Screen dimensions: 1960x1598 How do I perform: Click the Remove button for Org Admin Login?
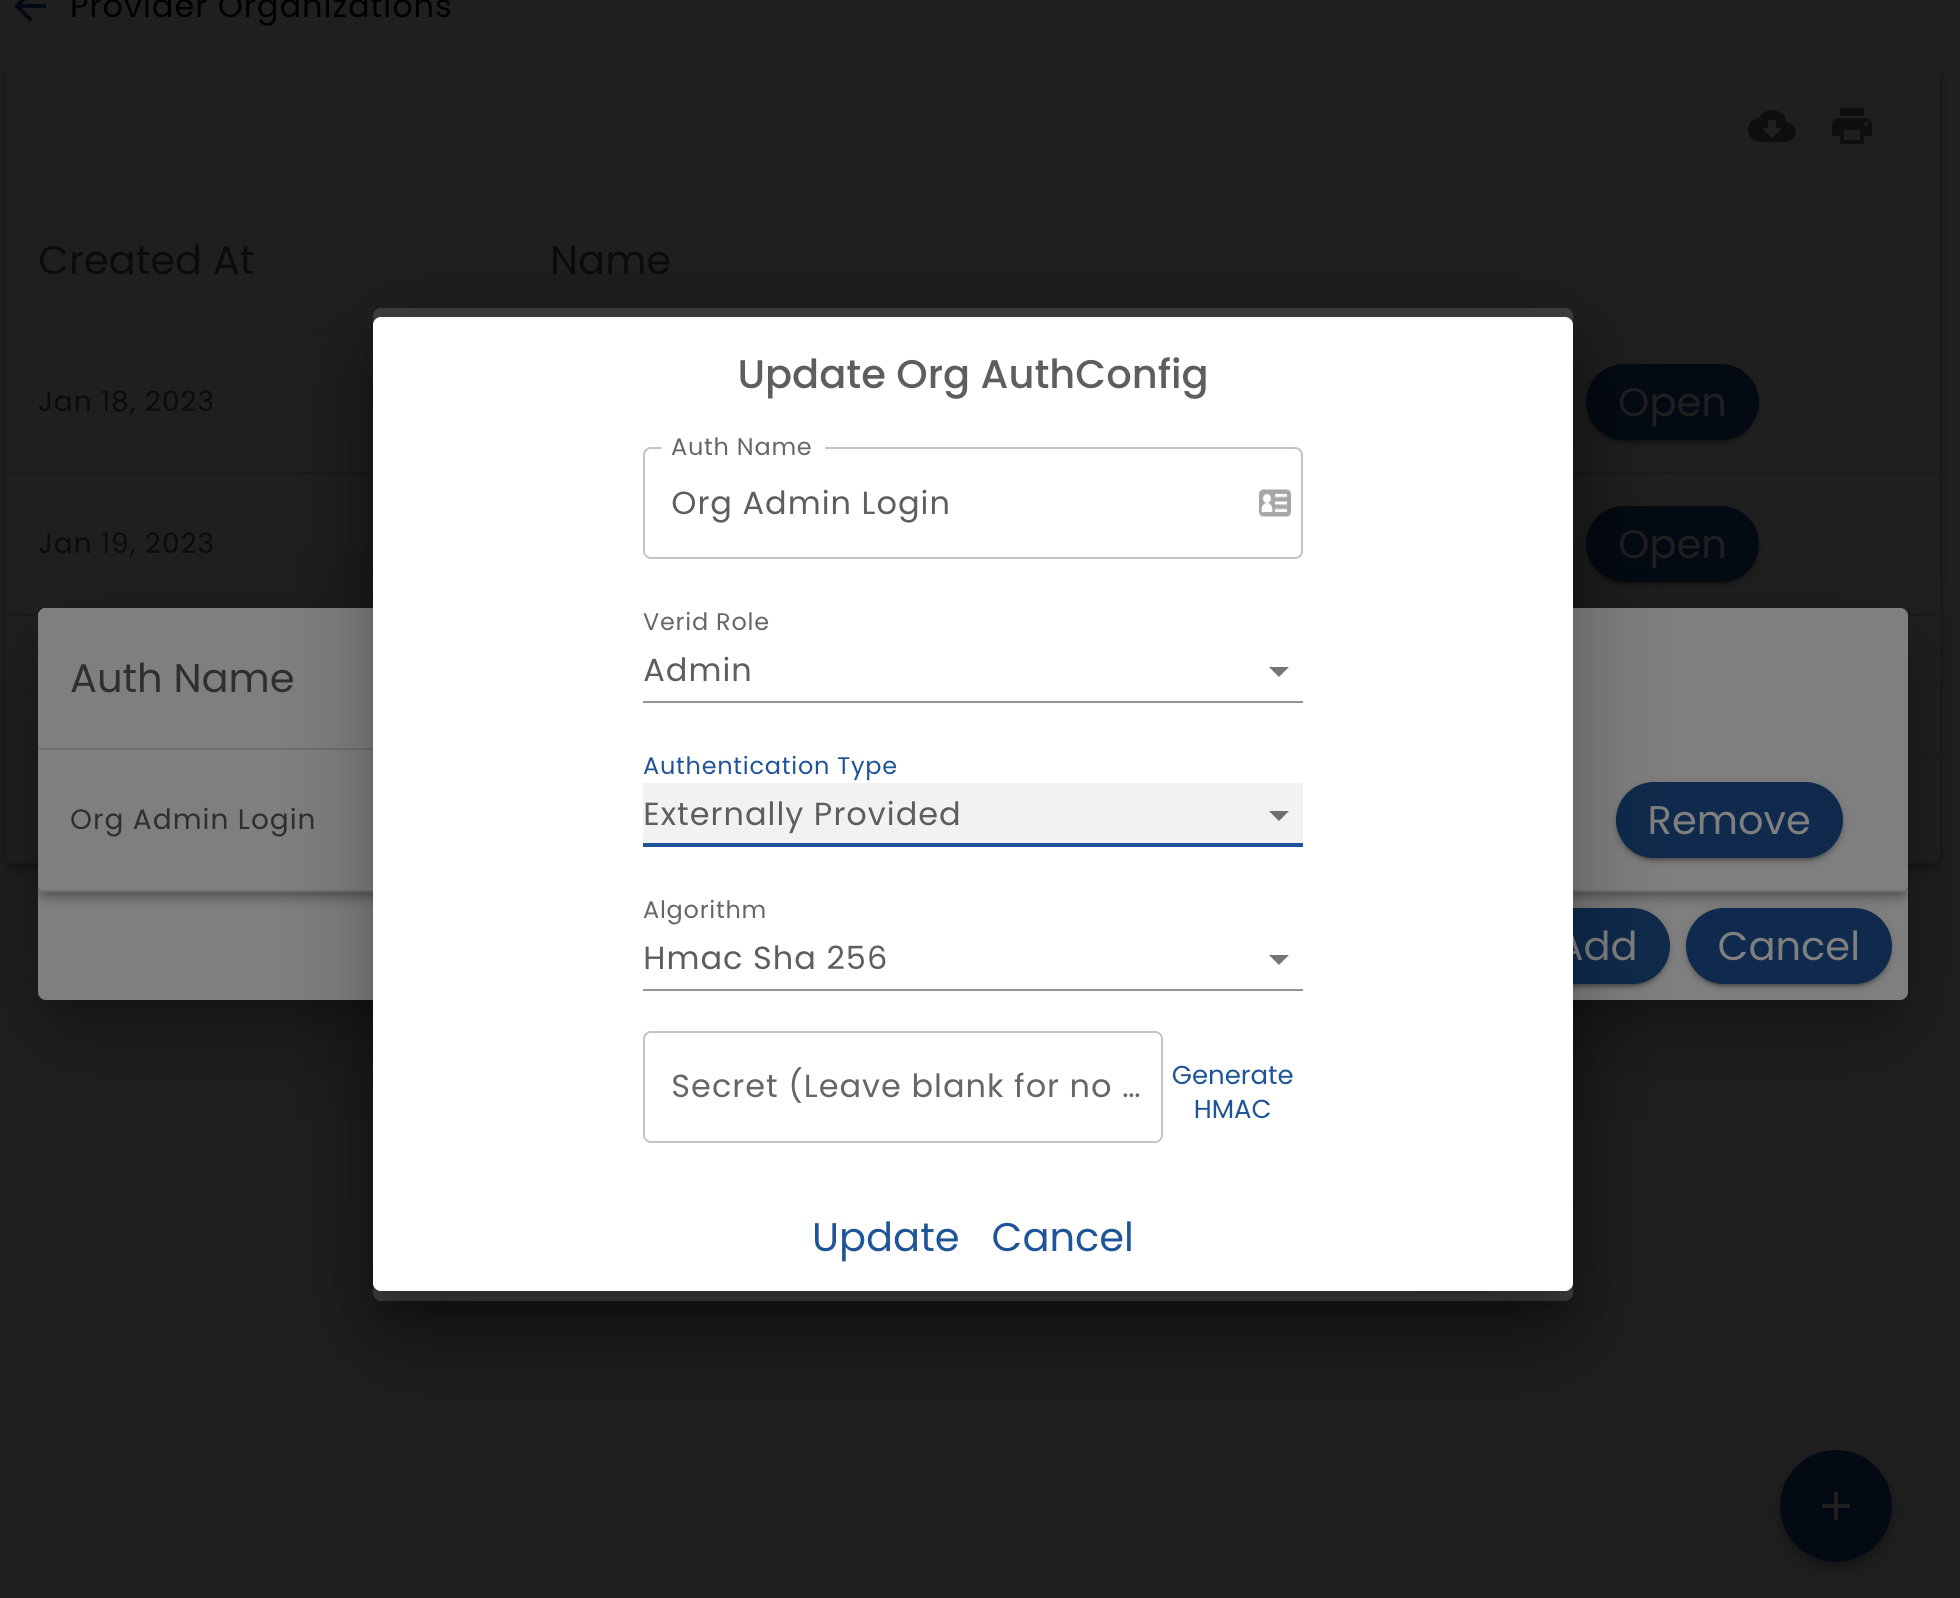click(1729, 820)
